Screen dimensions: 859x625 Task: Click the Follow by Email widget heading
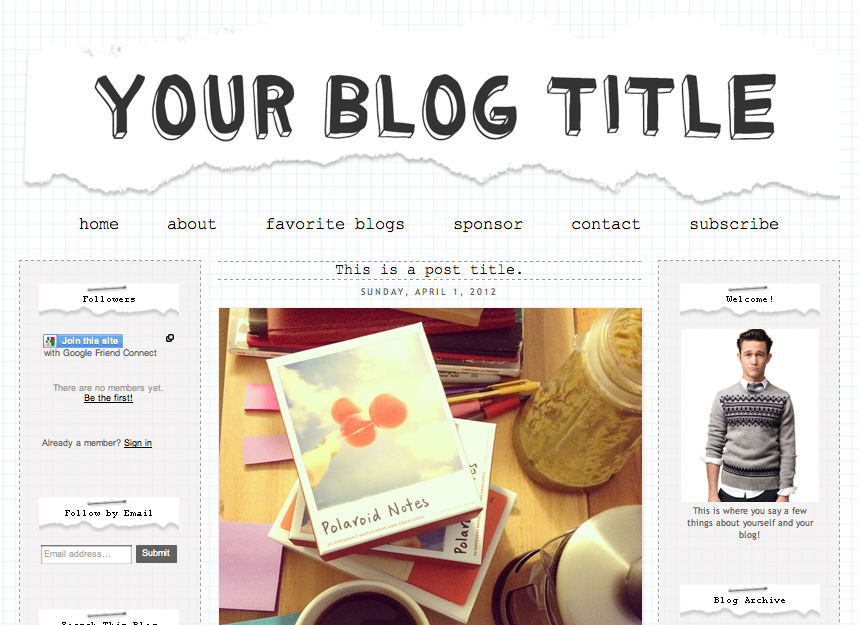tap(108, 513)
